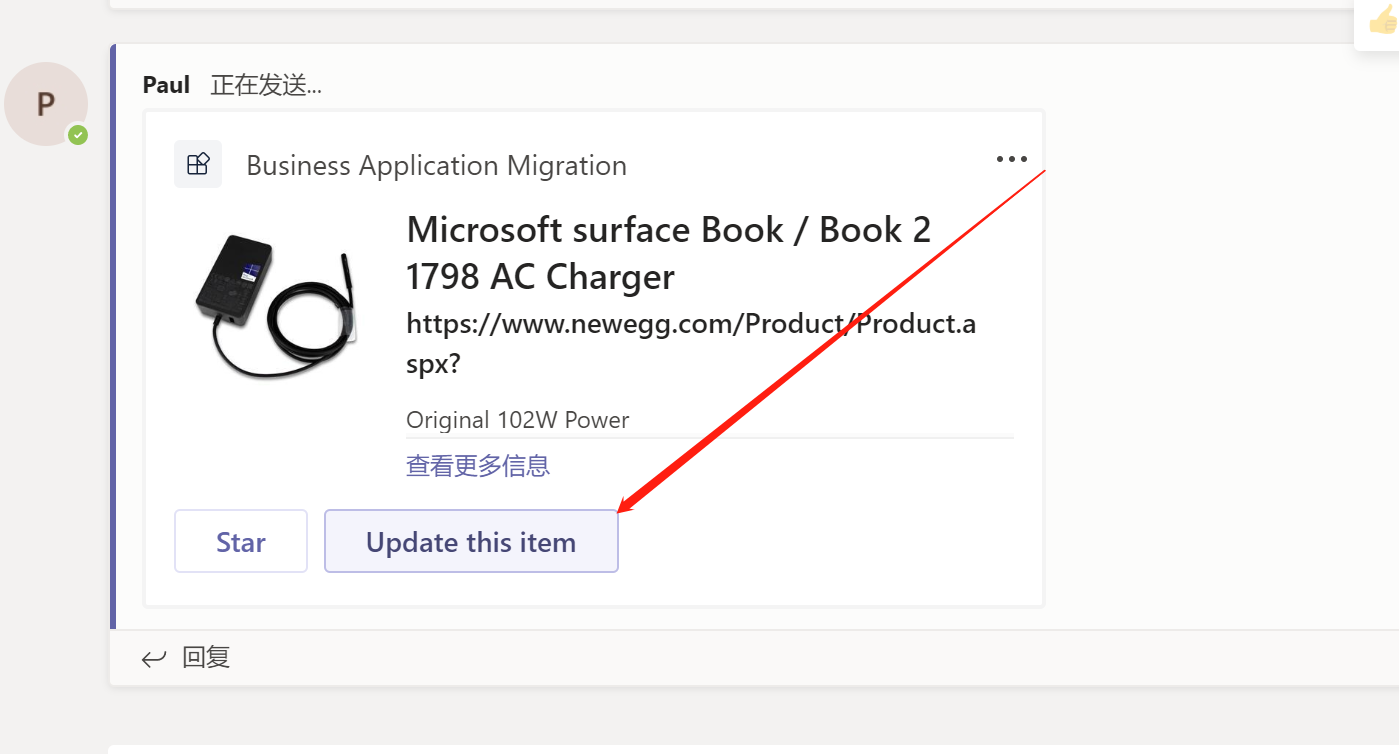This screenshot has height=754, width=1399.
Task: Click the Business Application Migration app icon
Action: point(198,164)
